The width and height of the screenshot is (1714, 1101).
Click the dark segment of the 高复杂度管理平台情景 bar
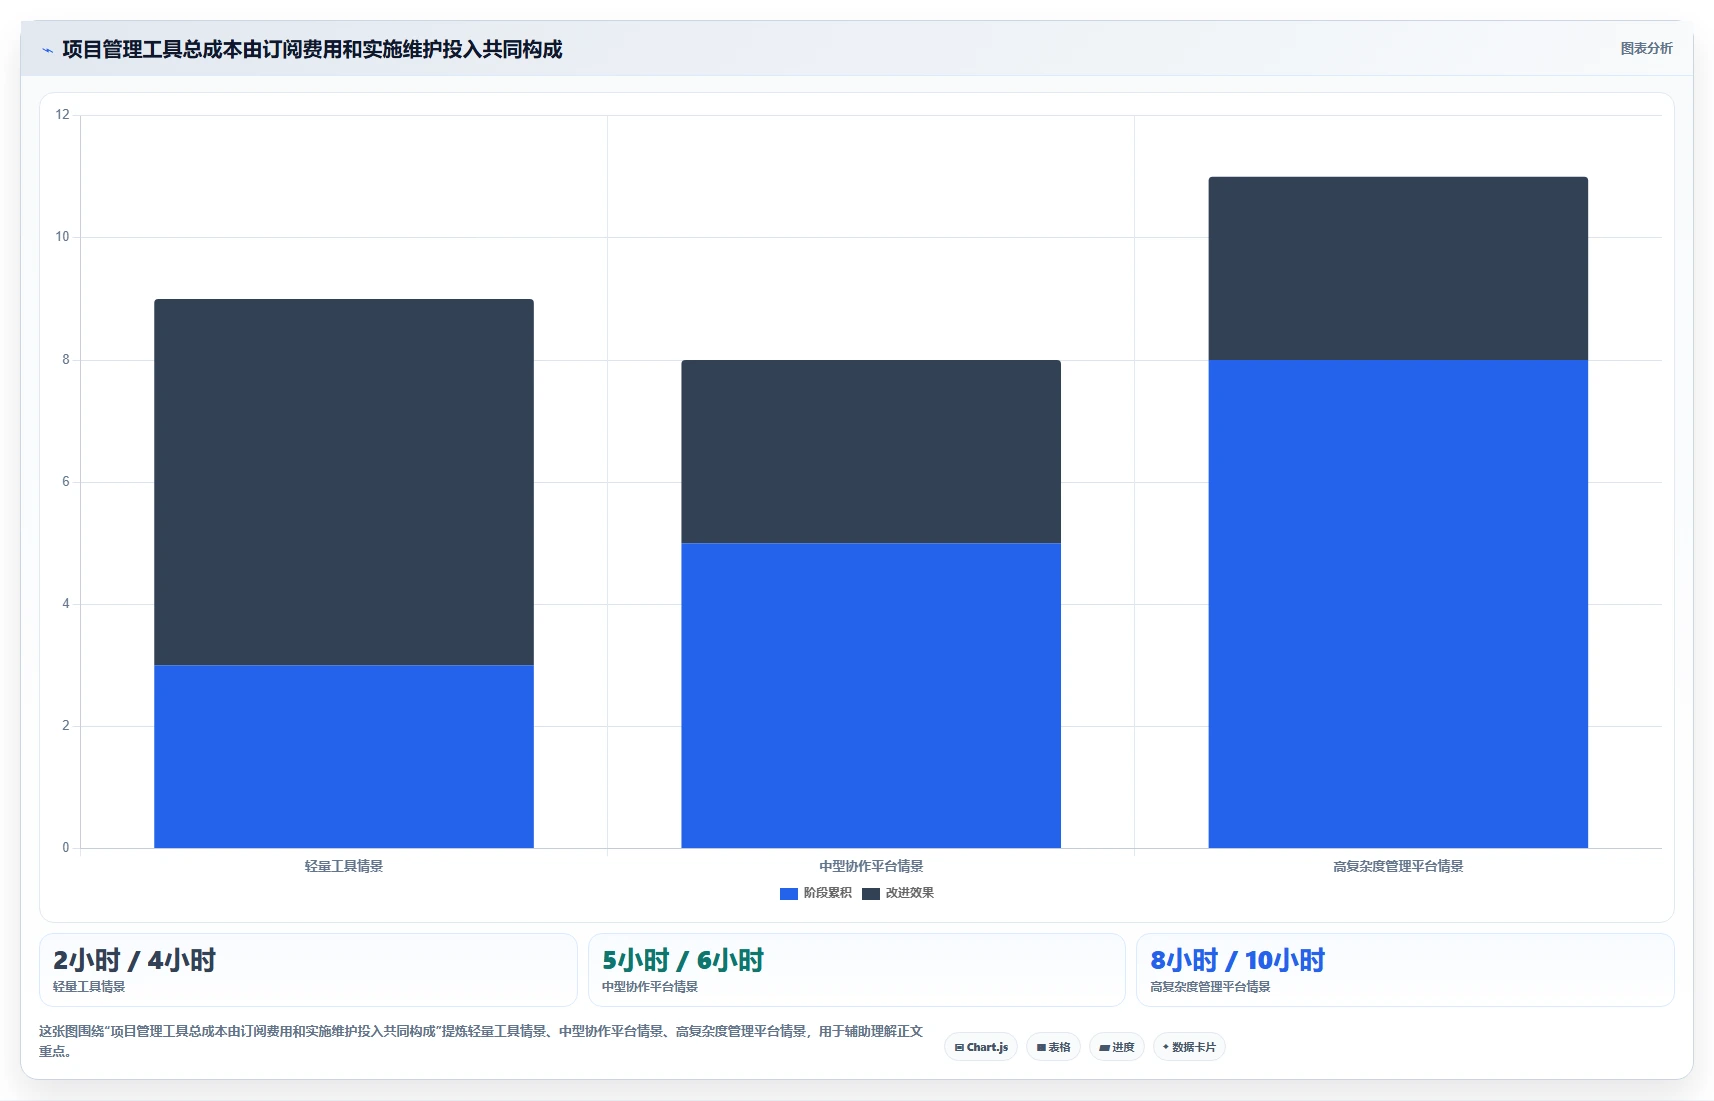click(1398, 269)
